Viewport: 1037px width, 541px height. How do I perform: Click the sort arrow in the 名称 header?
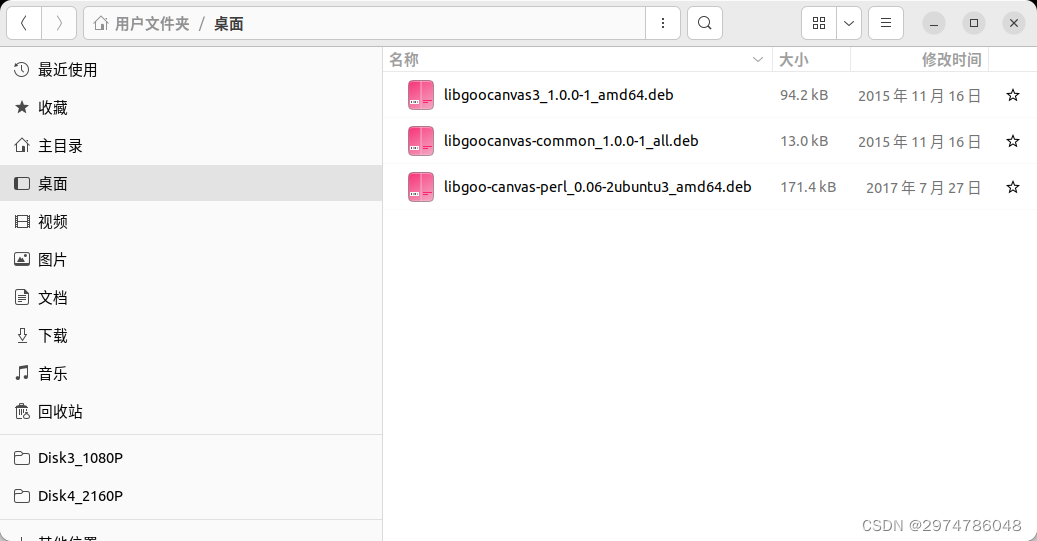pos(758,60)
